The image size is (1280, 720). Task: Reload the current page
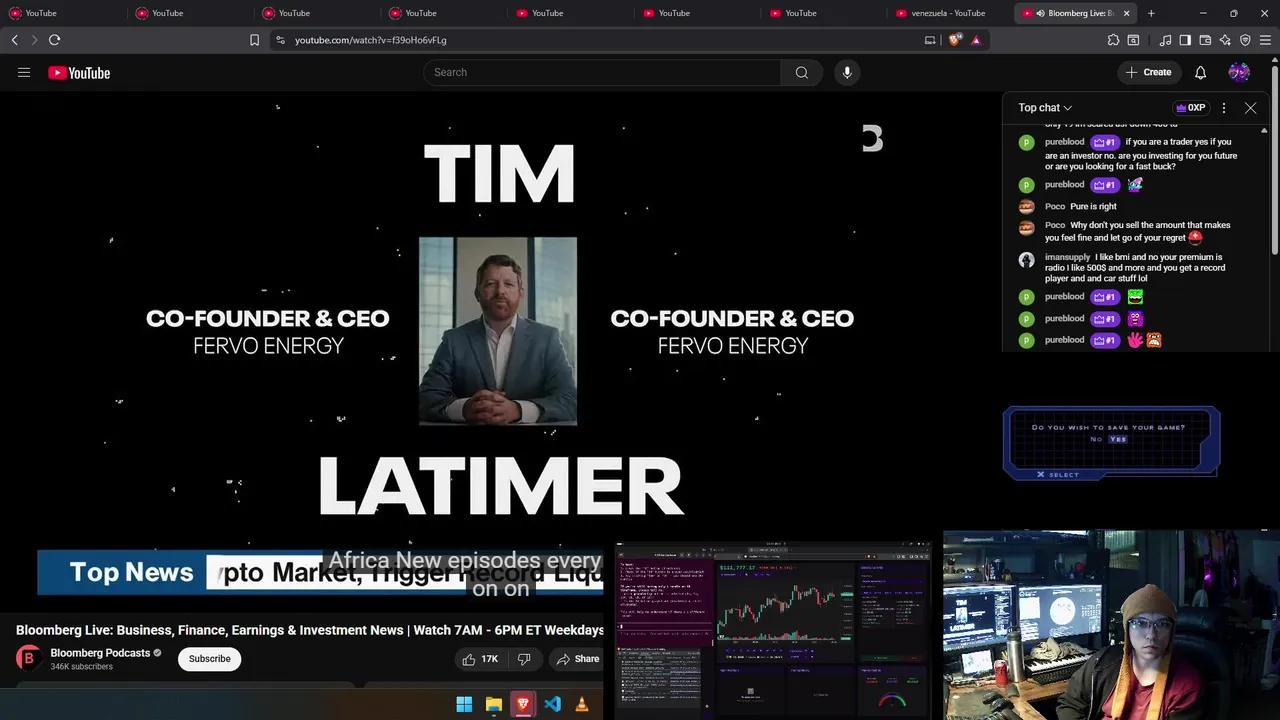55,40
